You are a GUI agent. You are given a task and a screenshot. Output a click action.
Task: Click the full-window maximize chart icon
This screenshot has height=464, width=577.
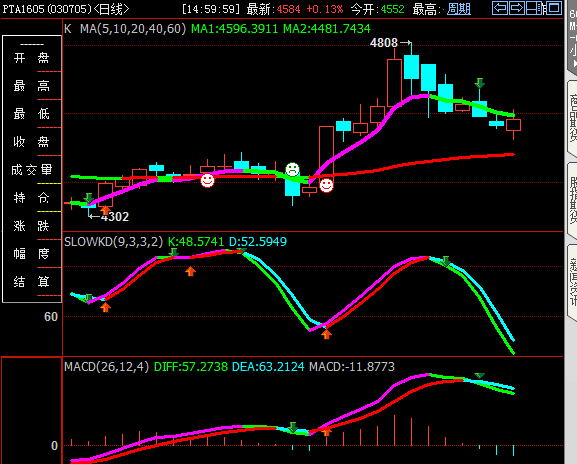(x=553, y=8)
